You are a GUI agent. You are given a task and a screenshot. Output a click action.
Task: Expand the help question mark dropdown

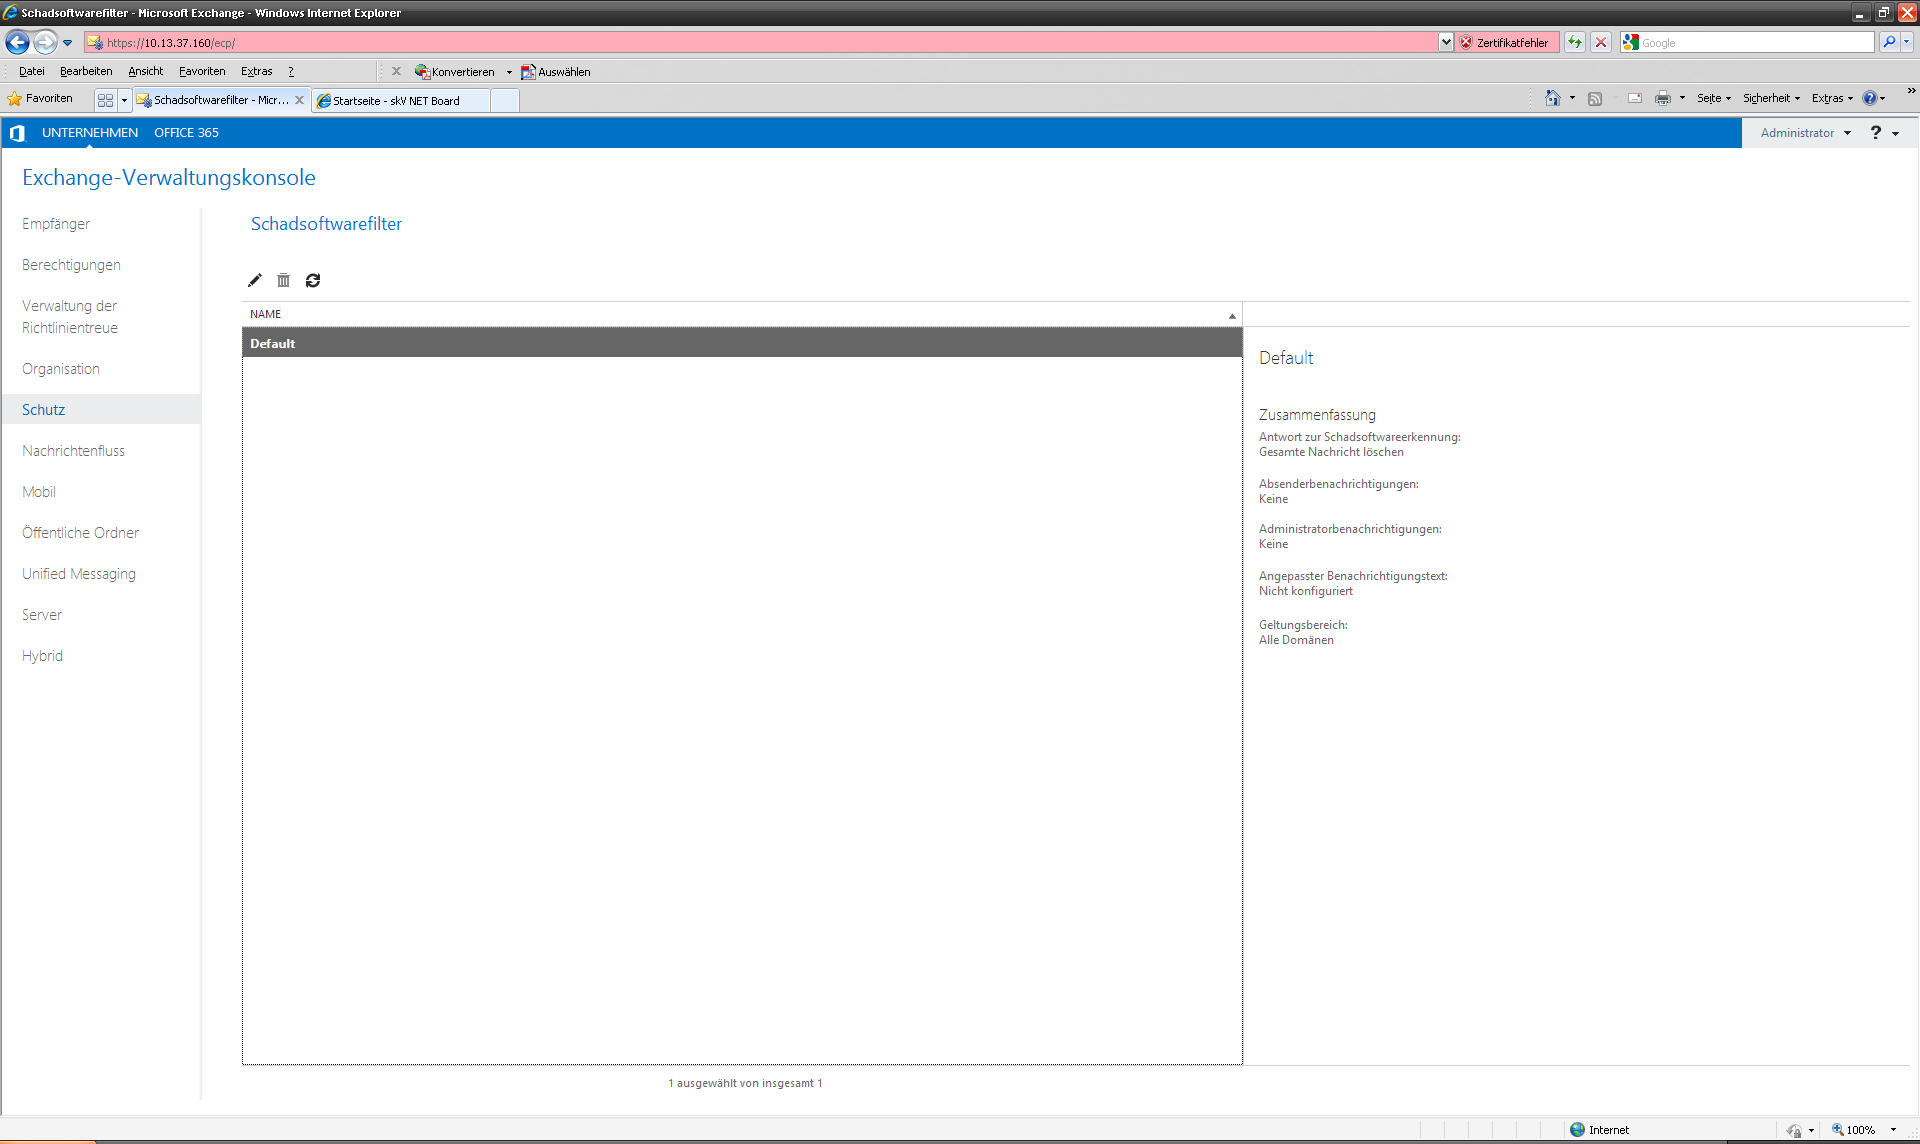(1884, 133)
